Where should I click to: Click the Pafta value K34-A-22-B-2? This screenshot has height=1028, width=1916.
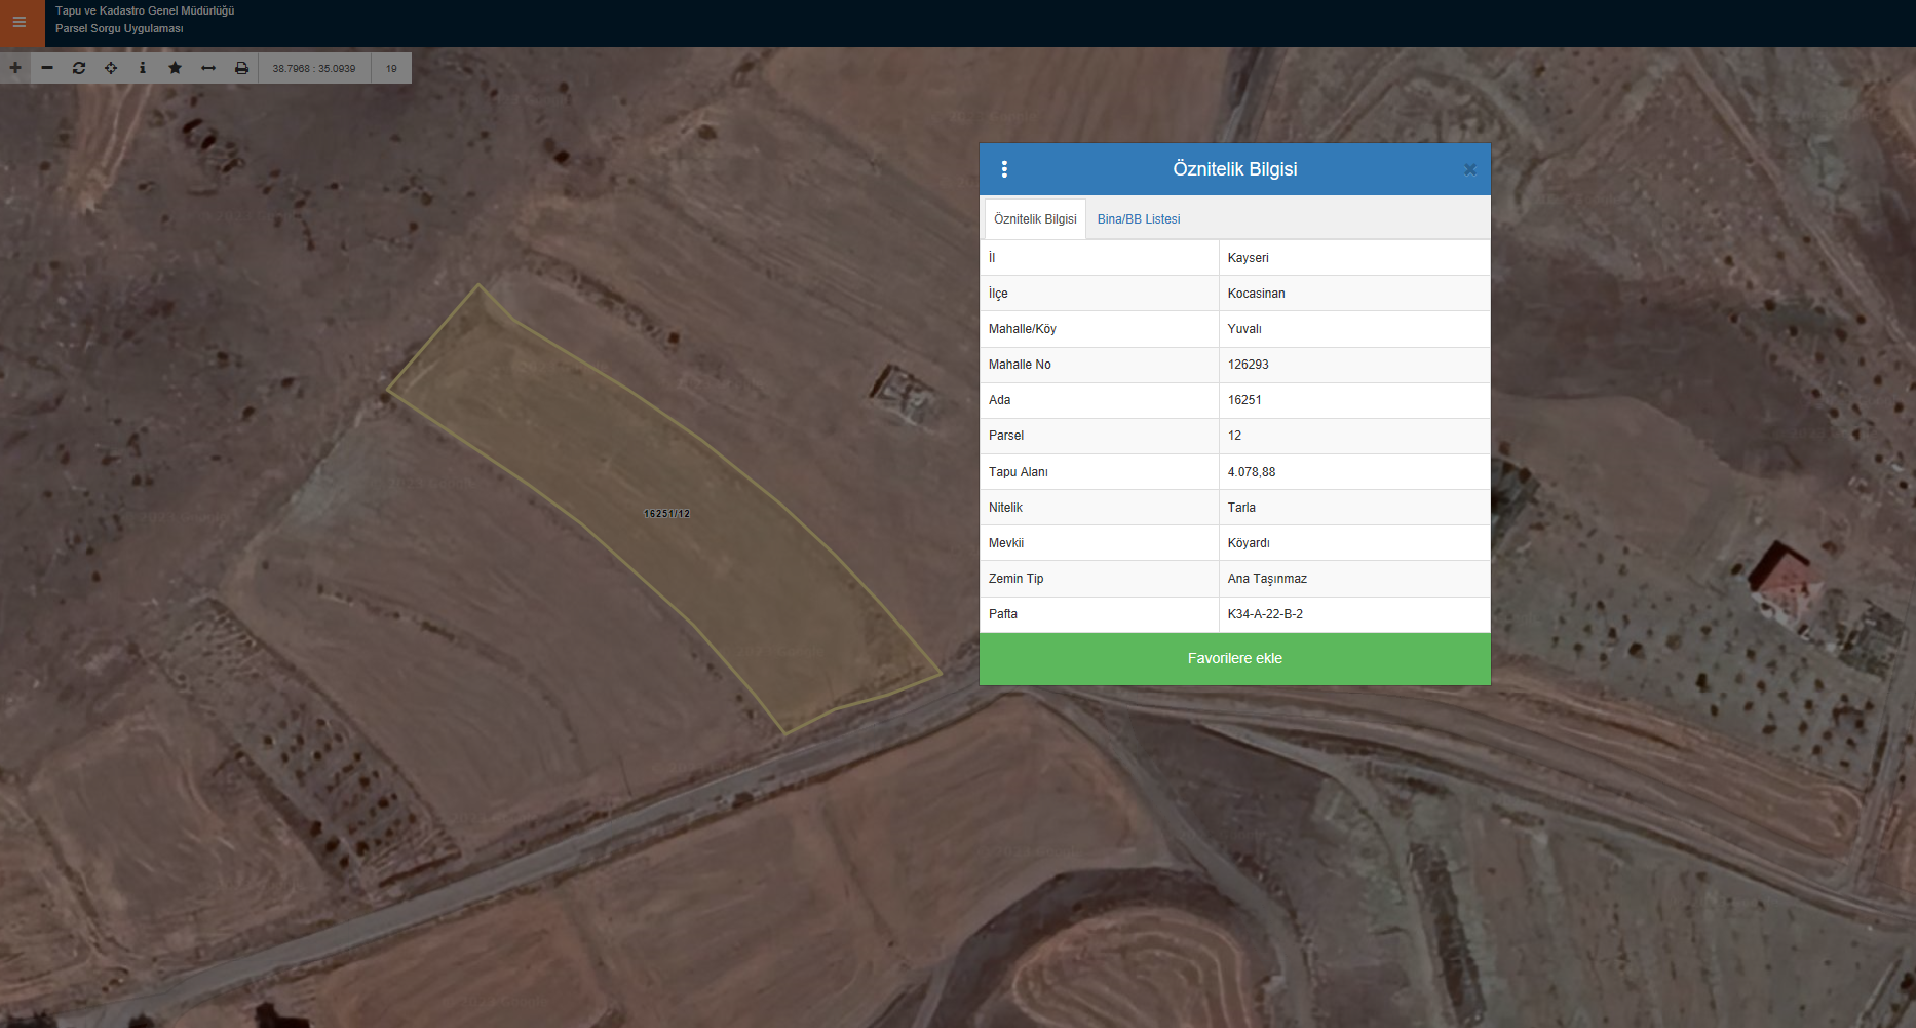(x=1354, y=614)
